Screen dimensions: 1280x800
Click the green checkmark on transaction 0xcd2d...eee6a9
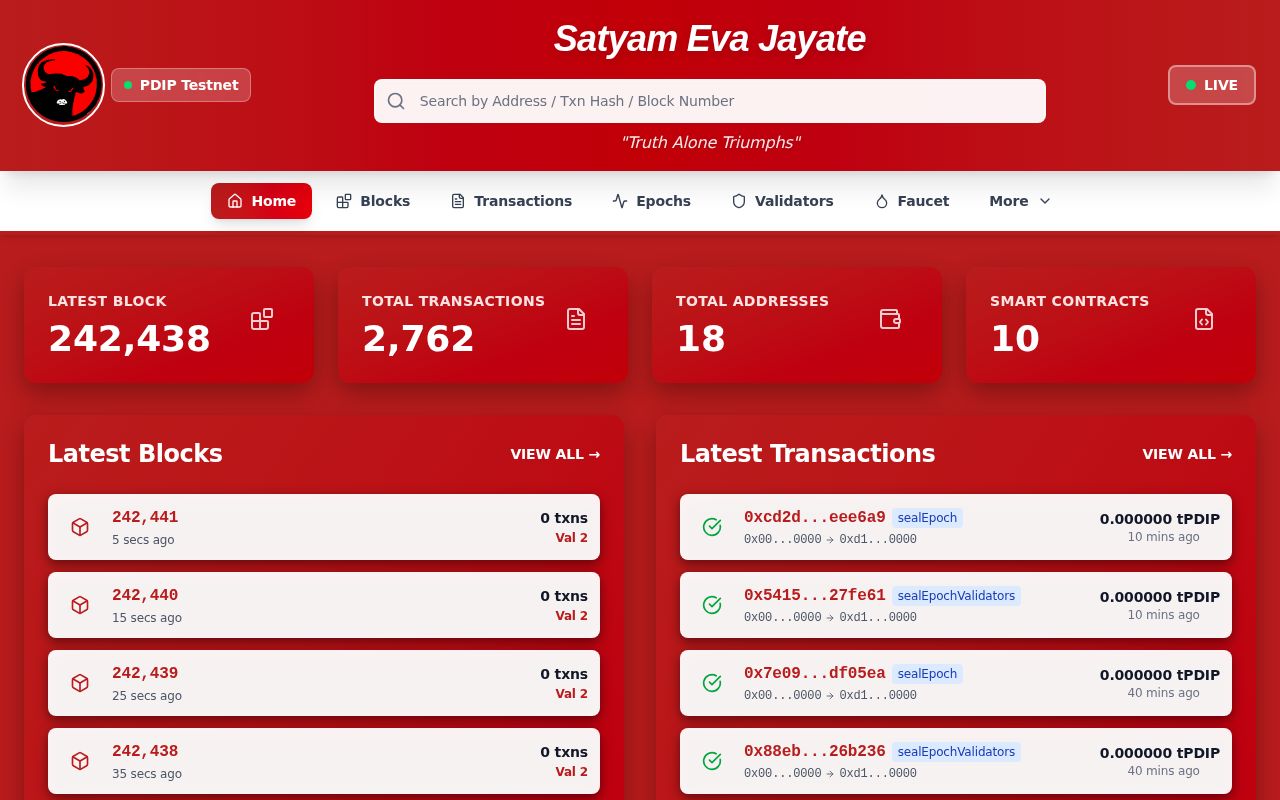pyautogui.click(x=712, y=527)
